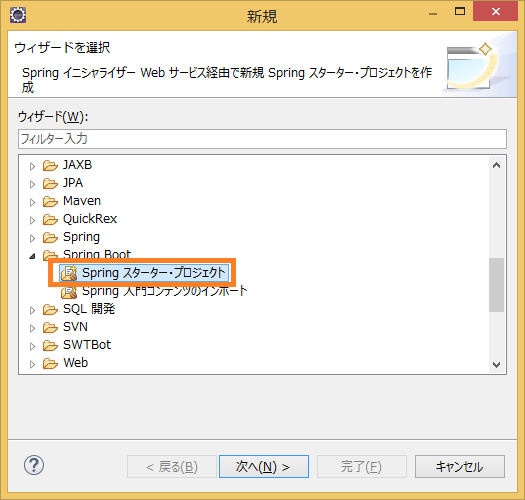This screenshot has height=500, width=525.
Task: Click the 次へ(N) > button
Action: tap(264, 466)
